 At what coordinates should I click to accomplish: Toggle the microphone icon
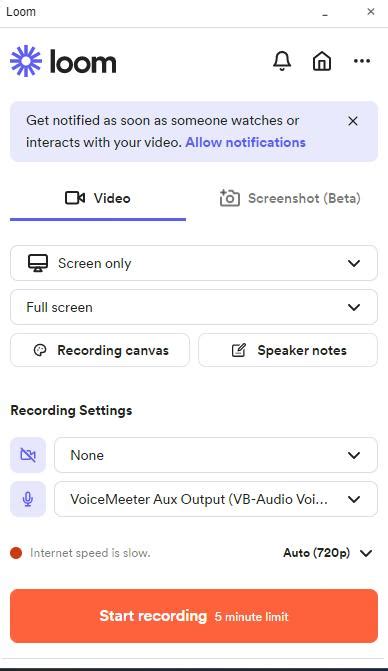point(28,499)
